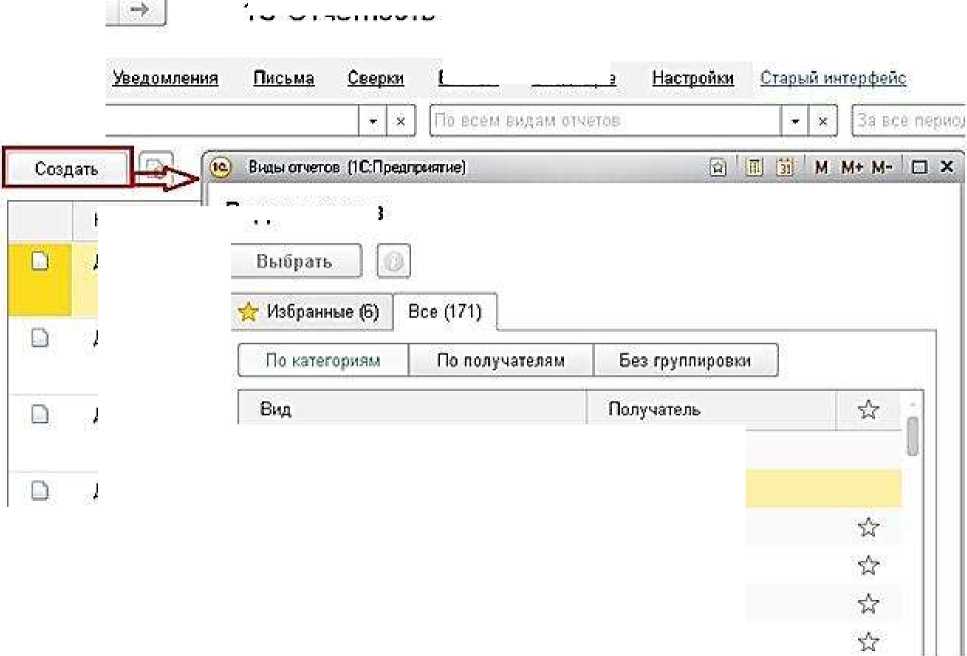Viewport: 967px width, 656px height.
Task: Open the Уведомления link
Action: pyautogui.click(x=165, y=78)
